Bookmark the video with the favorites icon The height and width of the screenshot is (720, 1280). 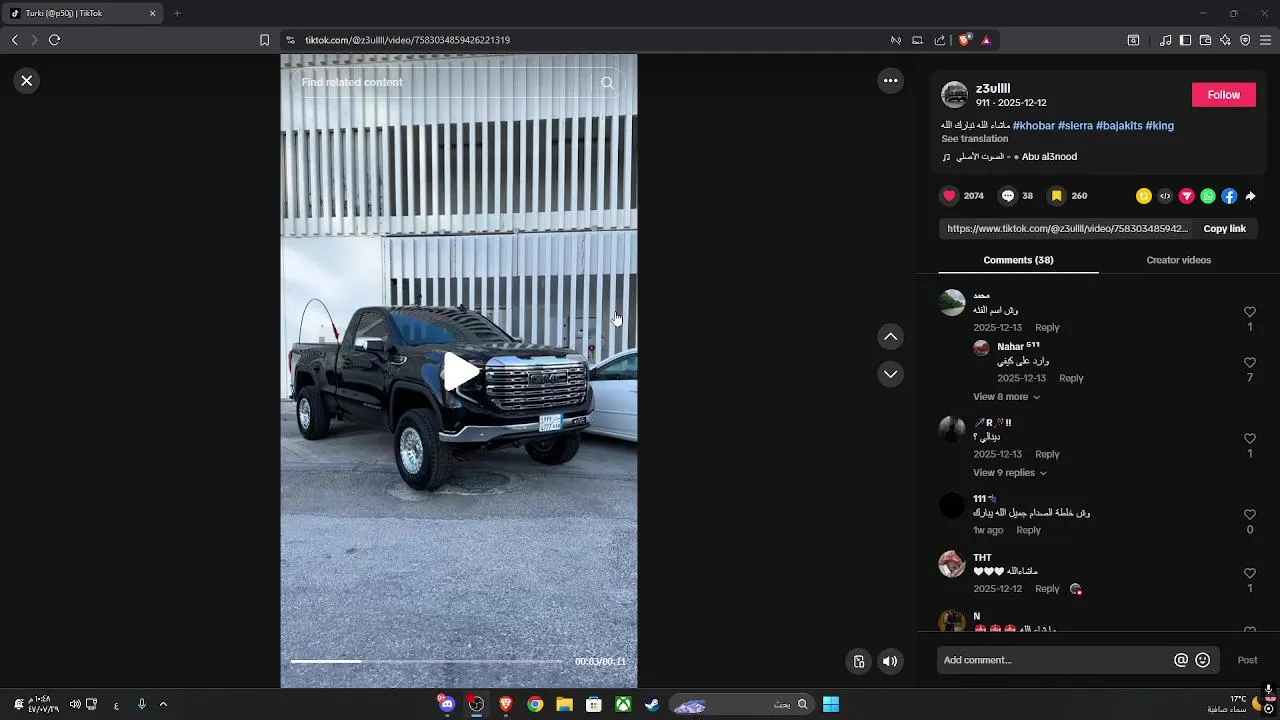click(x=1056, y=196)
